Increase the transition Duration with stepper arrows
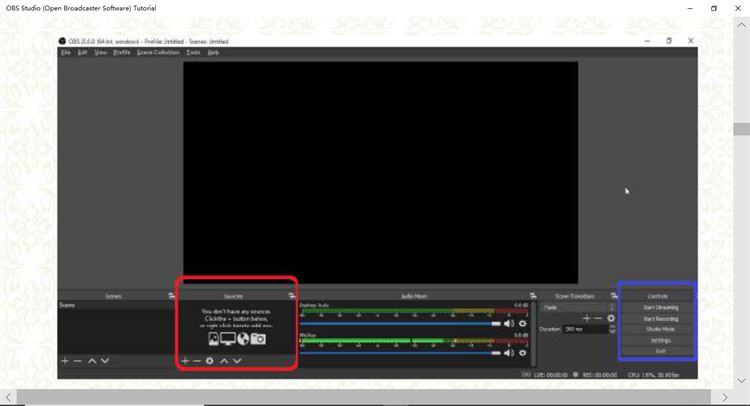The width and height of the screenshot is (750, 406). click(x=612, y=327)
